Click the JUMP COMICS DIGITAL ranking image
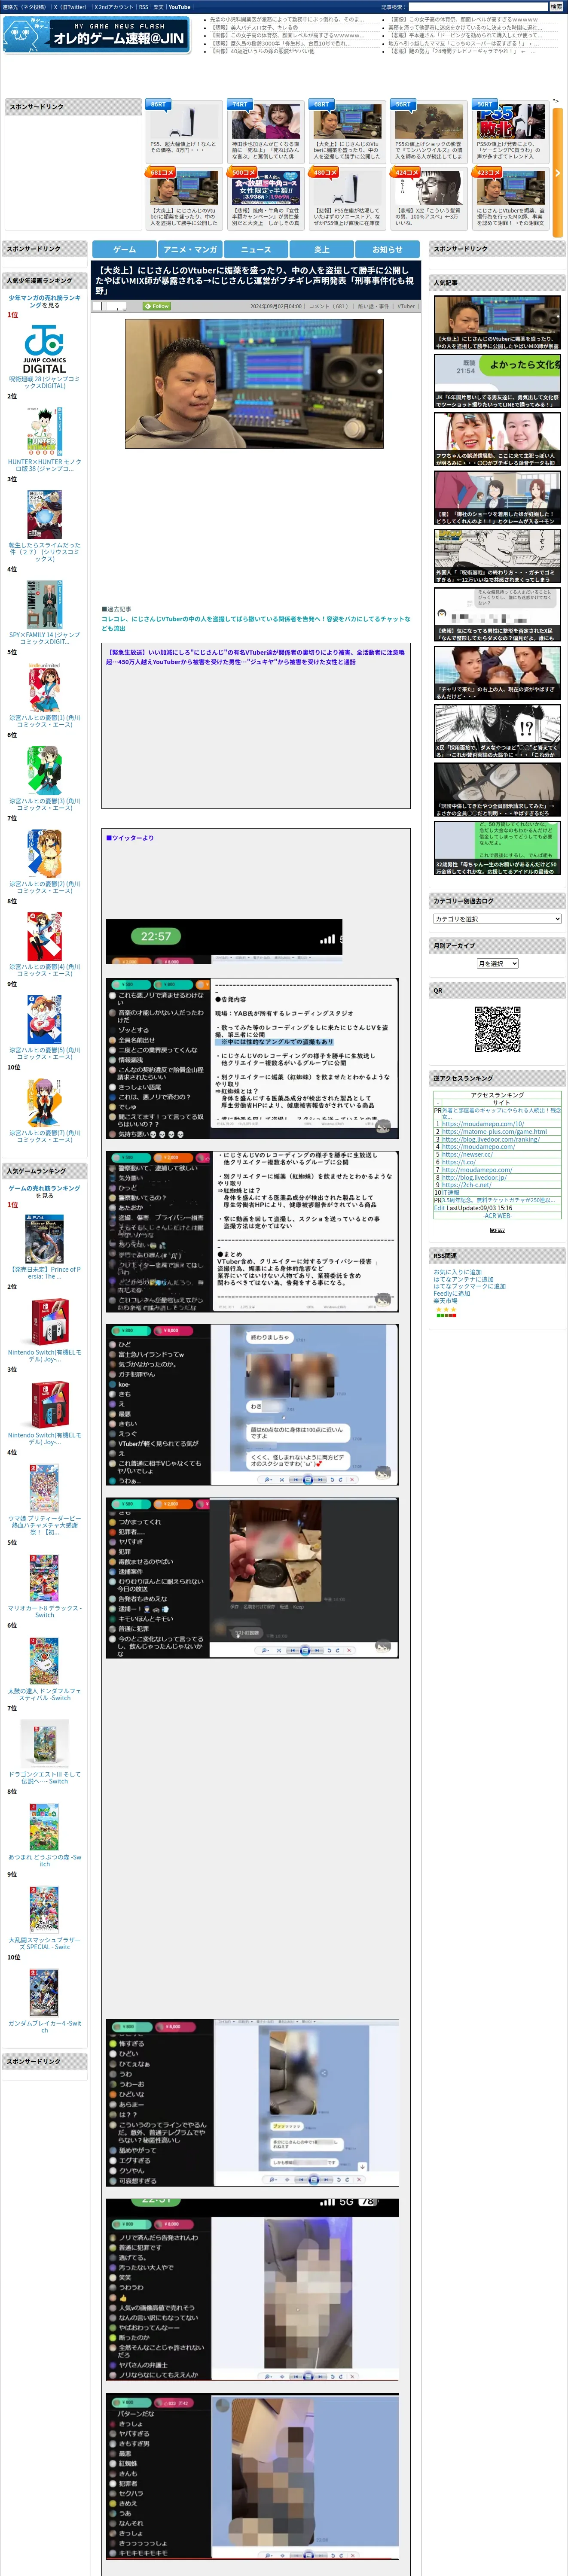 click(x=44, y=349)
